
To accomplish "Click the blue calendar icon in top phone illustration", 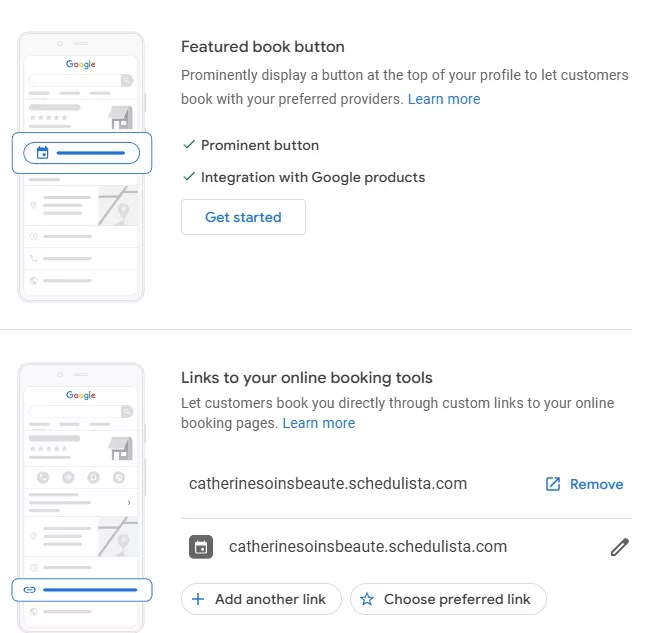I will (x=42, y=153).
